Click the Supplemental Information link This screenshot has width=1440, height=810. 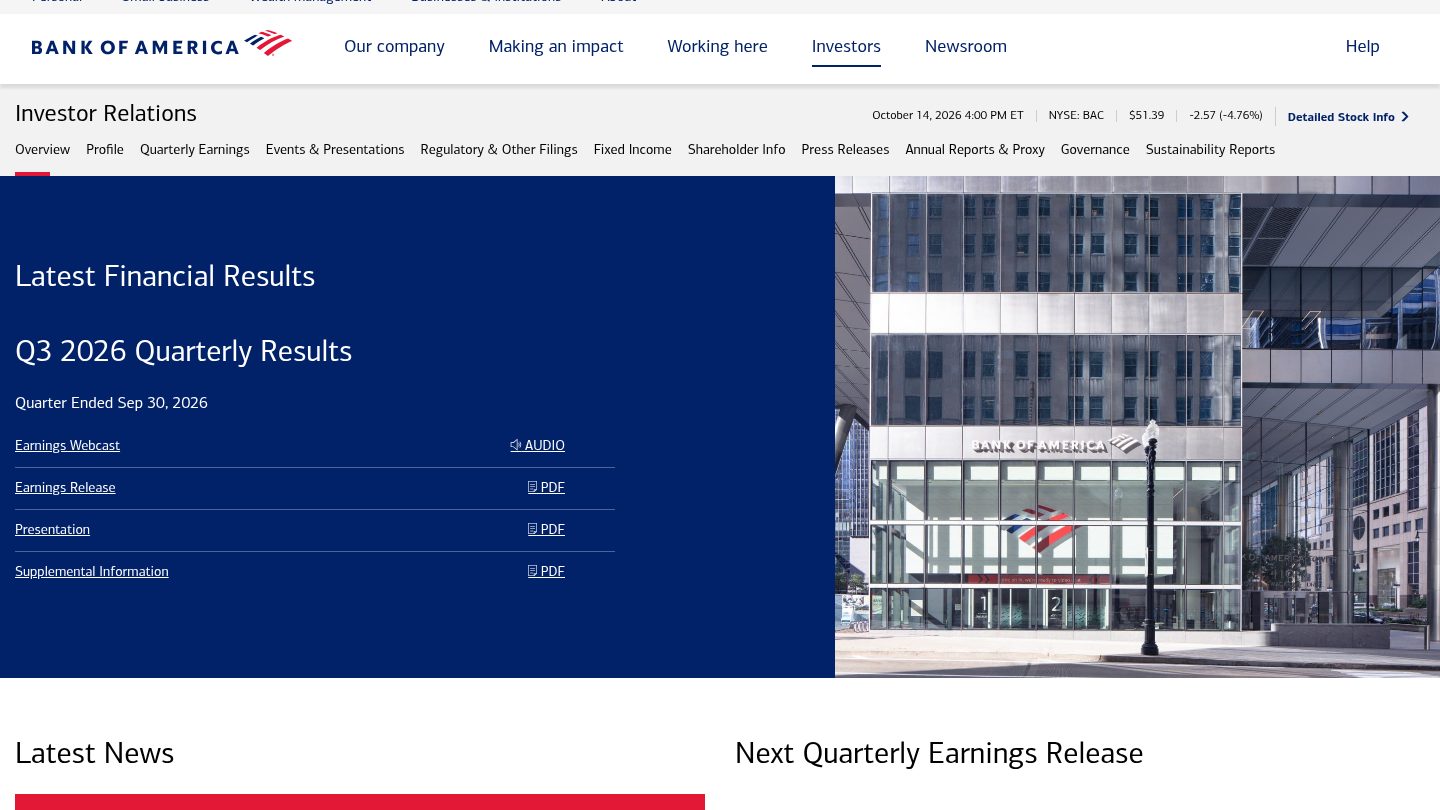pos(92,571)
